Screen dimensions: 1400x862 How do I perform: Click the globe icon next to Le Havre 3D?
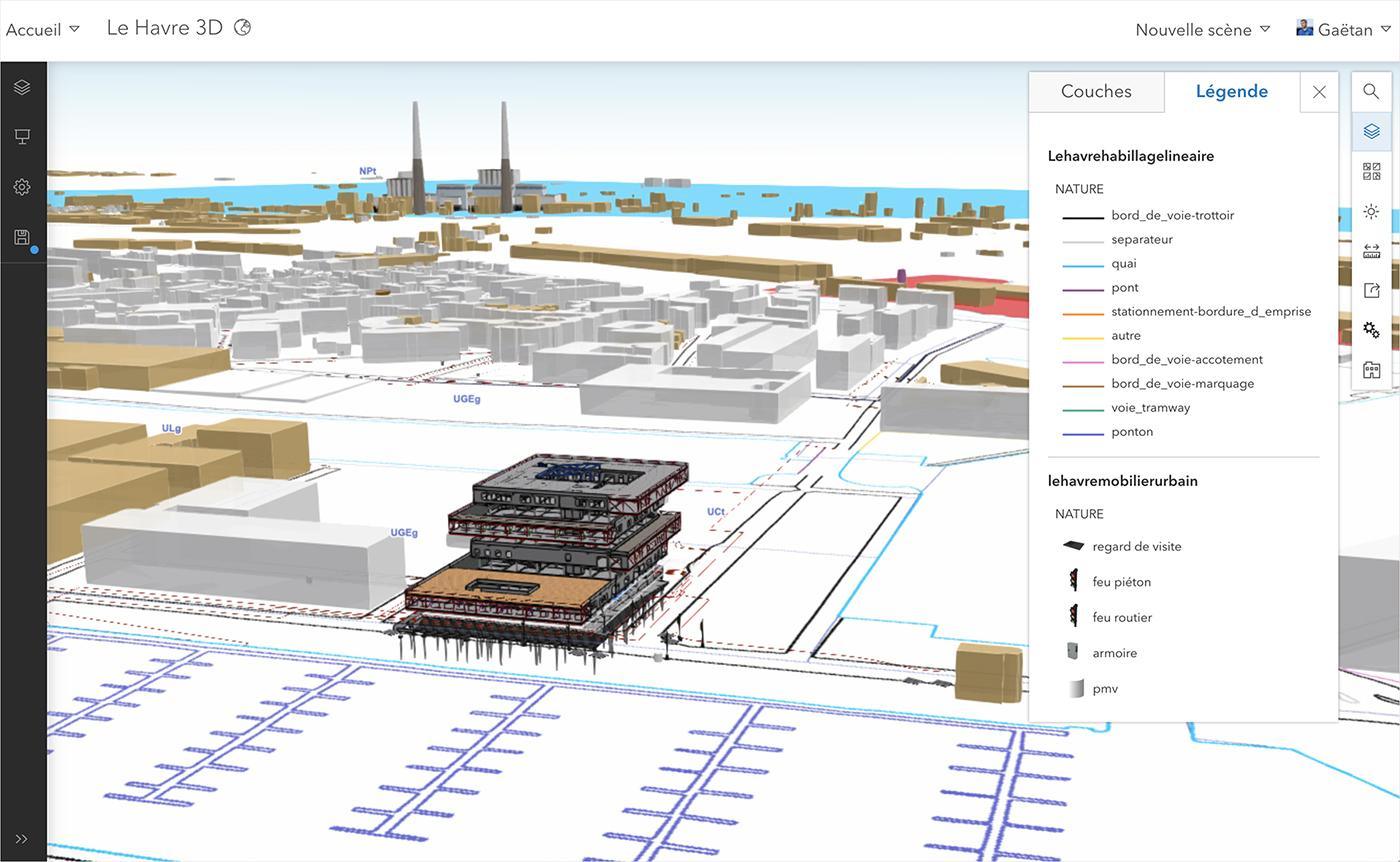click(242, 28)
